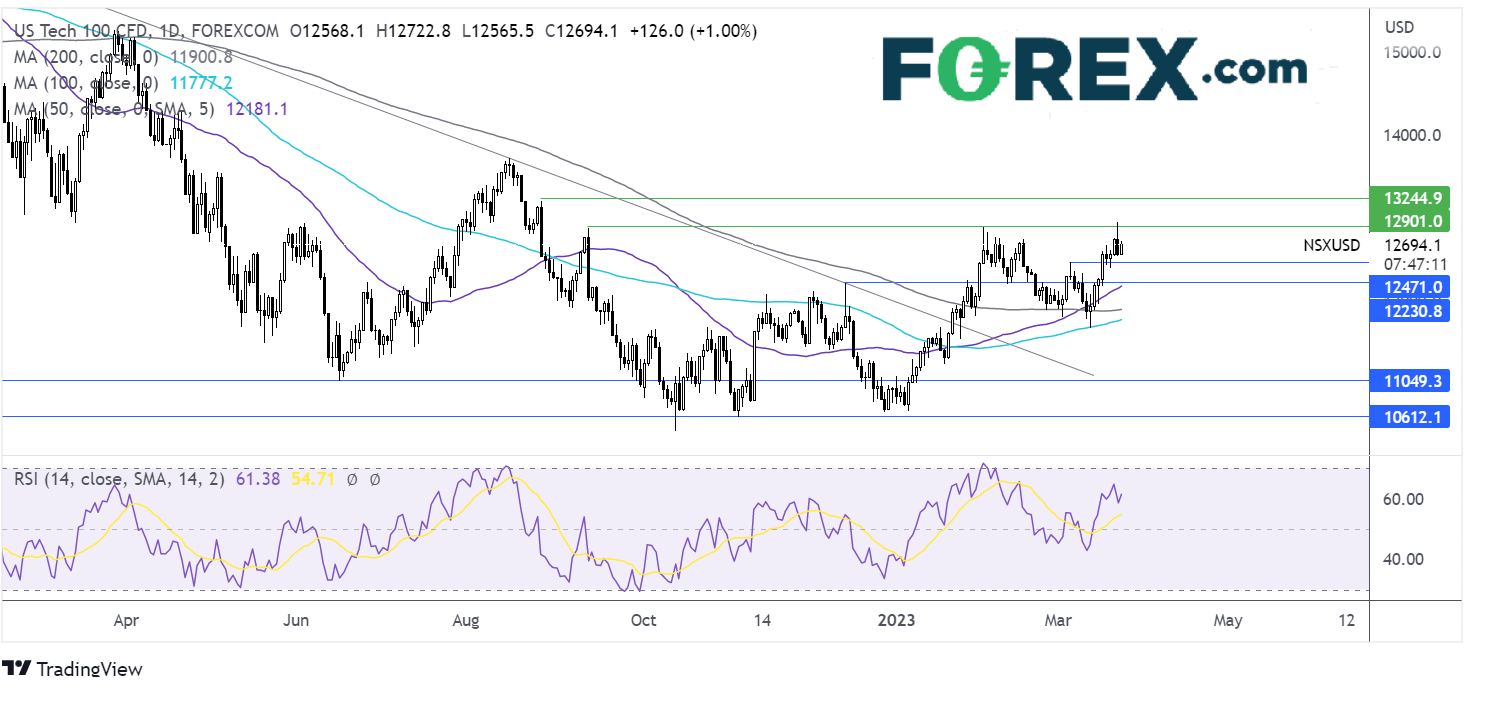Click the current price 12694.1 label

pos(1412,245)
